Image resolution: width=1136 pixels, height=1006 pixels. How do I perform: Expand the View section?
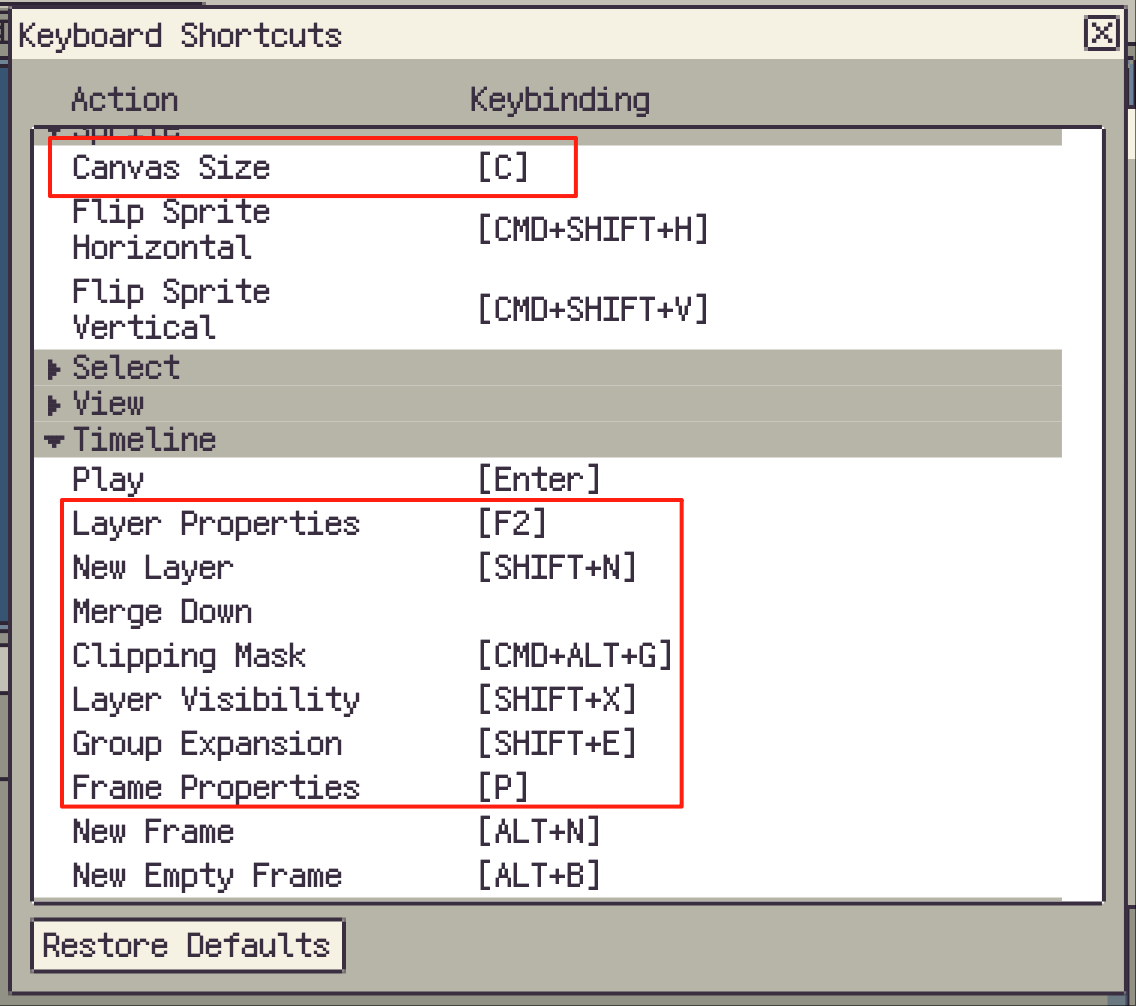tap(55, 405)
